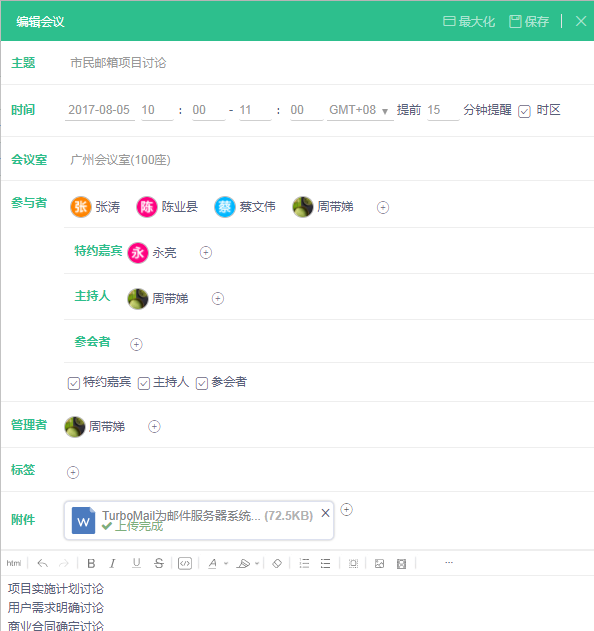Add a participant in 参与者 row
Viewport: 594px width, 631px height.
coord(383,207)
